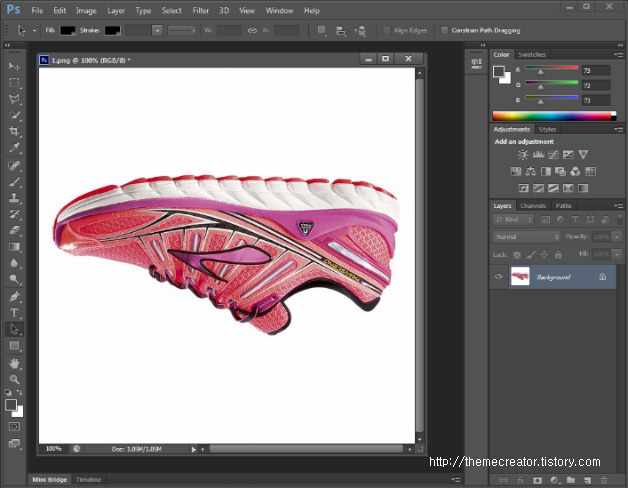The height and width of the screenshot is (488, 628).
Task: Click the Curves adjustment icon
Action: (x=553, y=154)
